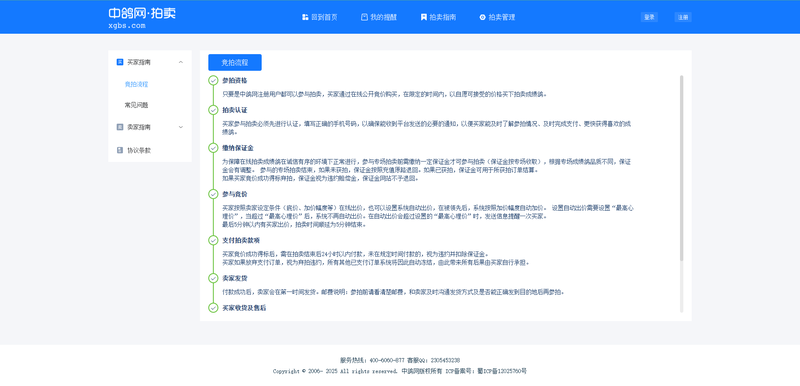Viewport: 800px width, 386px height.
Task: Click the check circle next to 支付拍卖款项
Action: click(213, 240)
